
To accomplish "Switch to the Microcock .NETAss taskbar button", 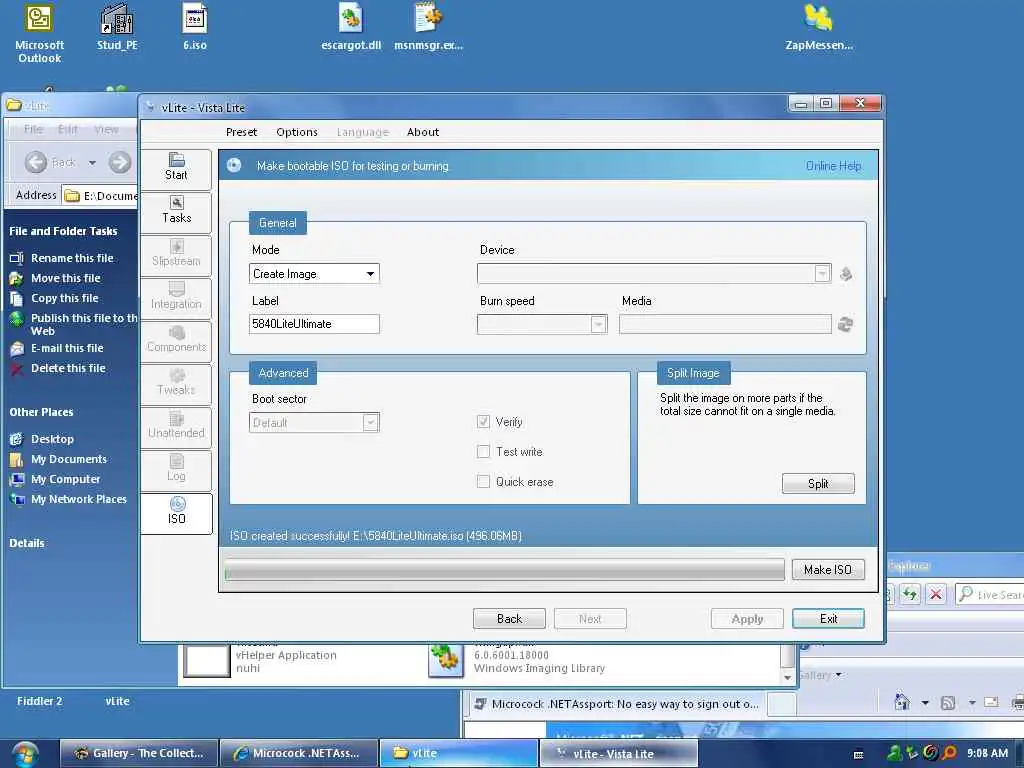I will pyautogui.click(x=298, y=753).
